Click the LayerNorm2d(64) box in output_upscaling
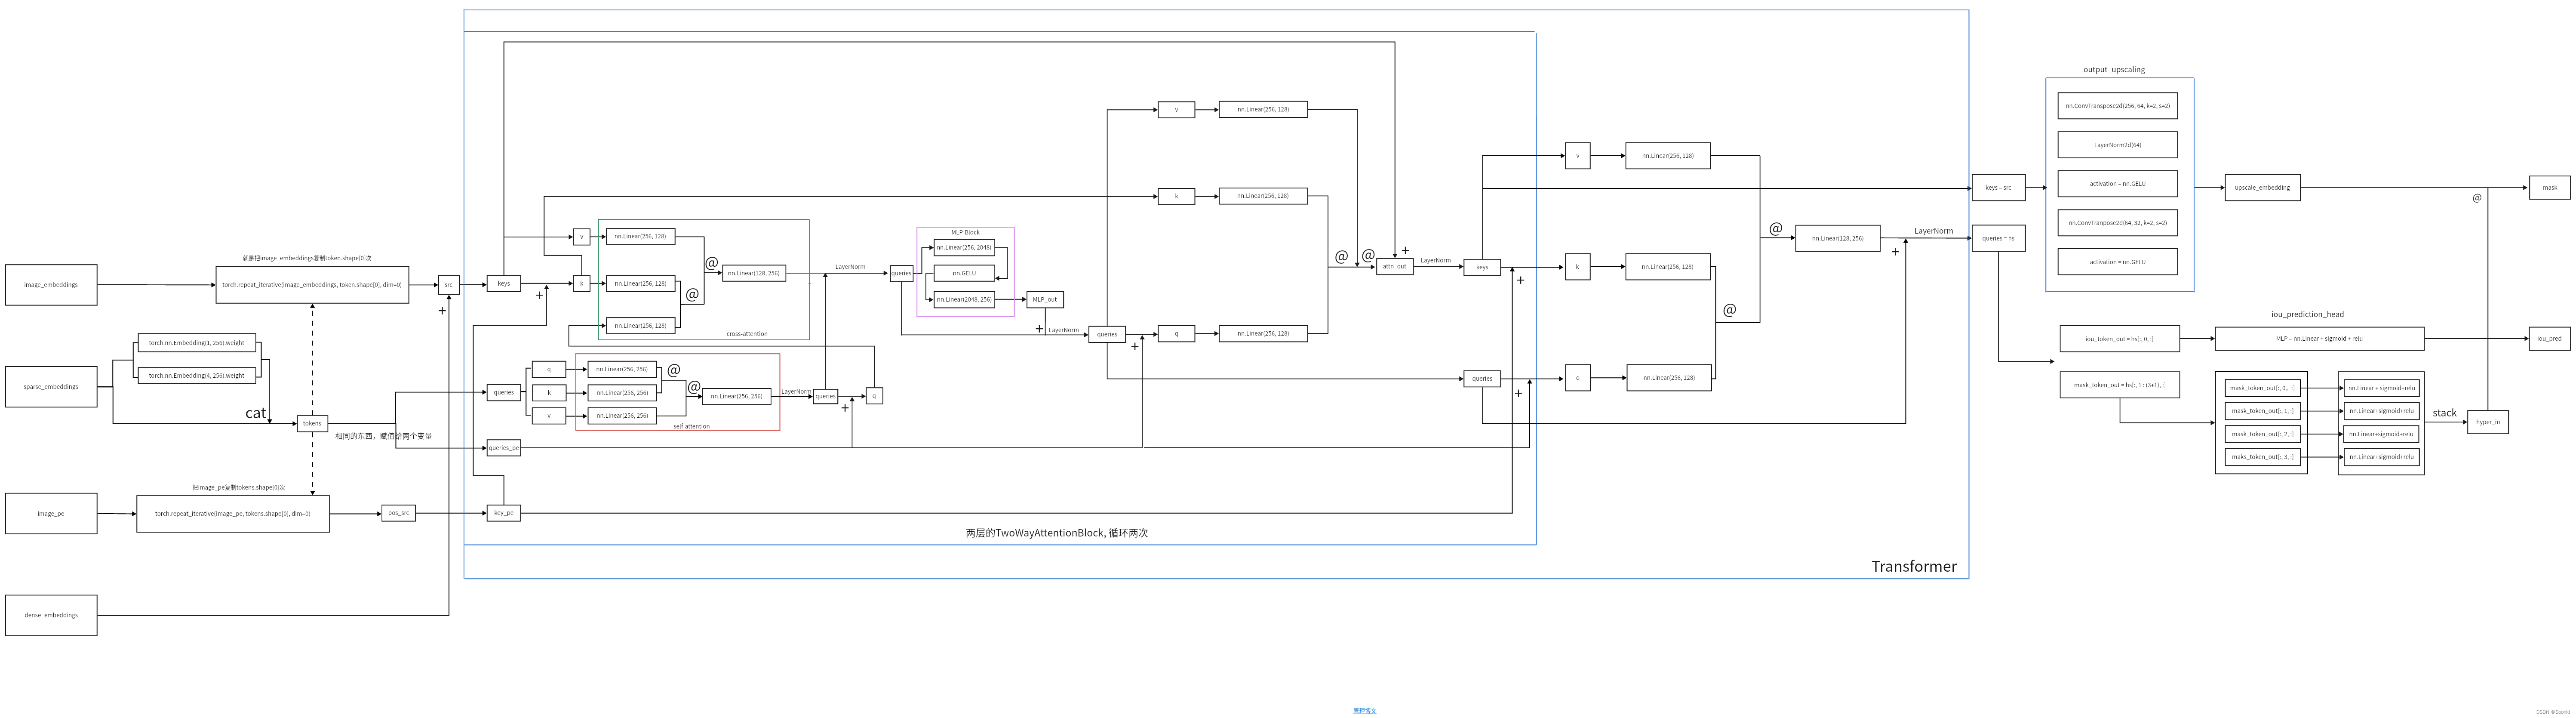 (2118, 144)
